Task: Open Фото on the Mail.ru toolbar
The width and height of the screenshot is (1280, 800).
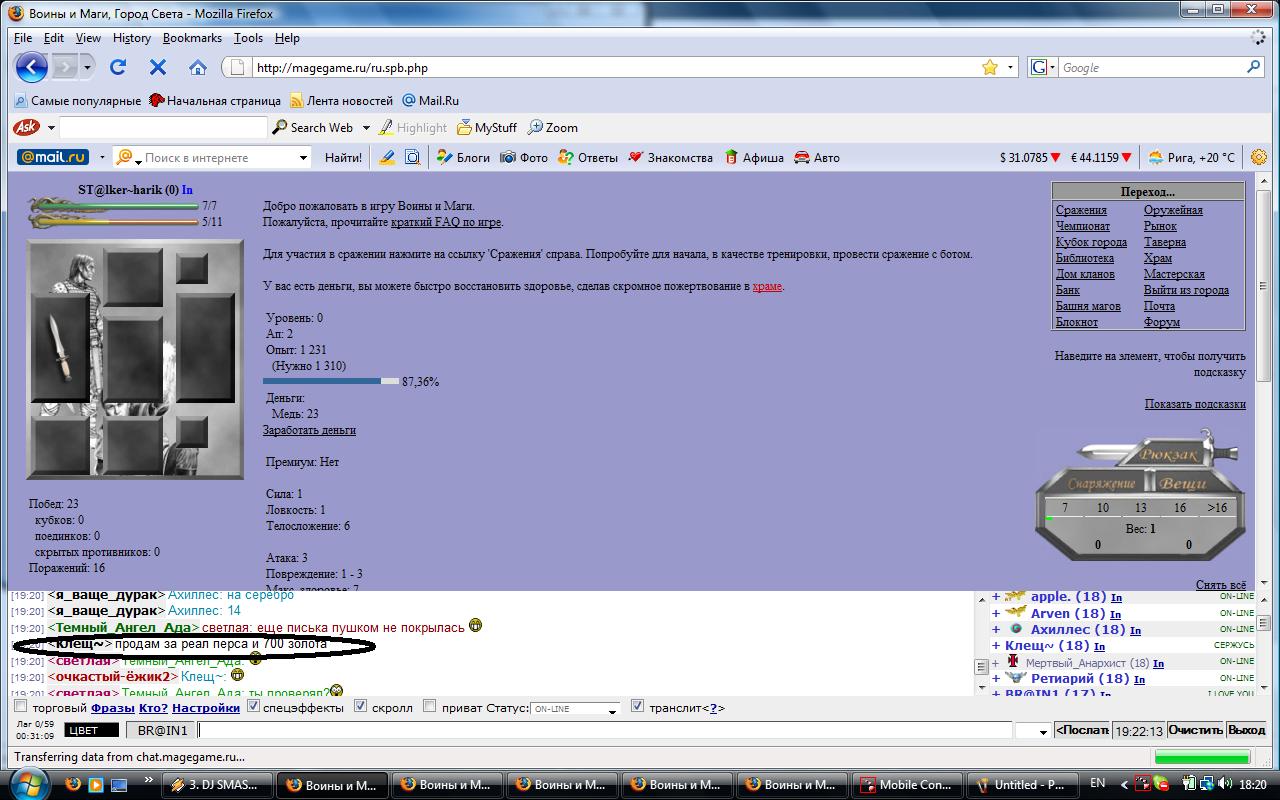Action: (x=524, y=157)
